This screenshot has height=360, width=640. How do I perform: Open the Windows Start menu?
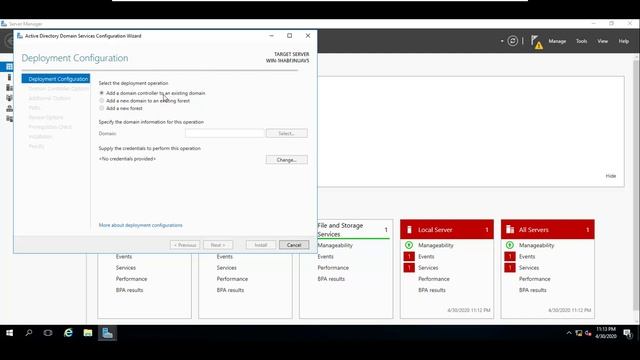(9, 333)
